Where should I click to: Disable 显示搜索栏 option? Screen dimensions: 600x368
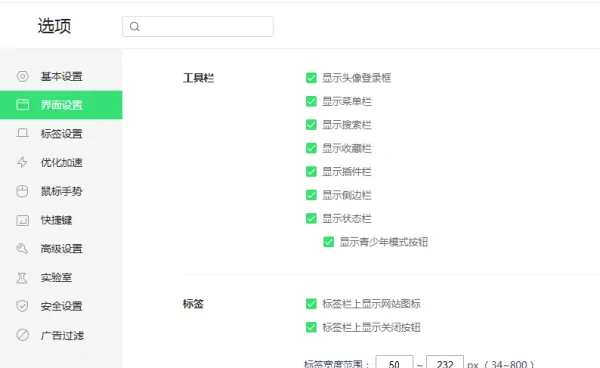[311, 125]
